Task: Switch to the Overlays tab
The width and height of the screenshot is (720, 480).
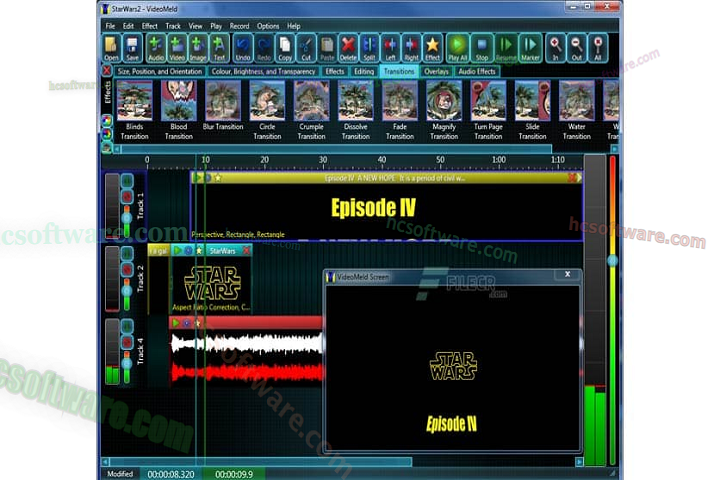Action: tap(436, 72)
